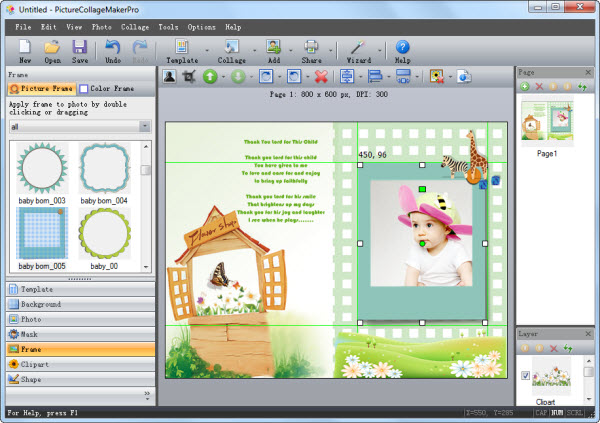
Task: Add a new page with green plus icon
Action: pos(525,87)
